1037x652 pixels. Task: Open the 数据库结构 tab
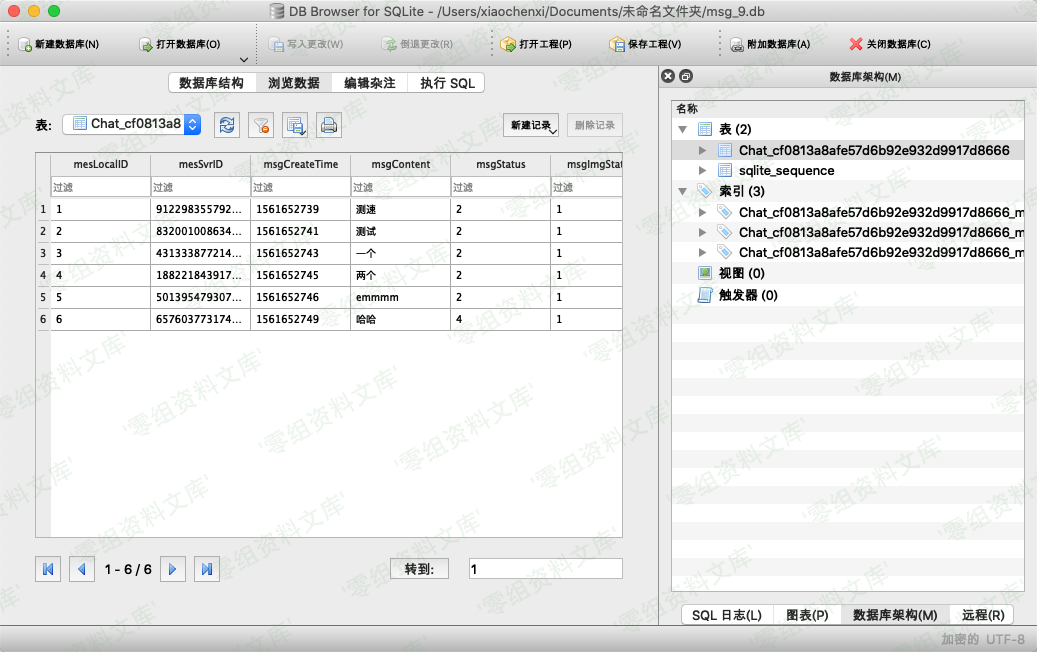point(211,83)
